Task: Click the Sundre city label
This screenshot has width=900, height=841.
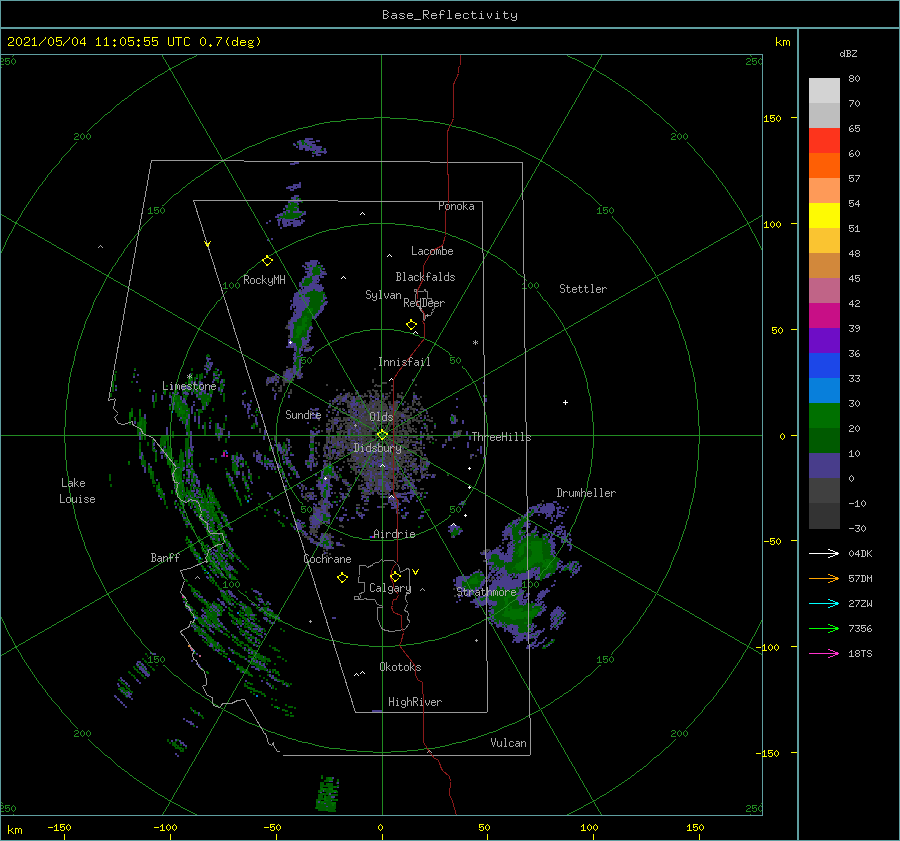Action: click(x=303, y=414)
